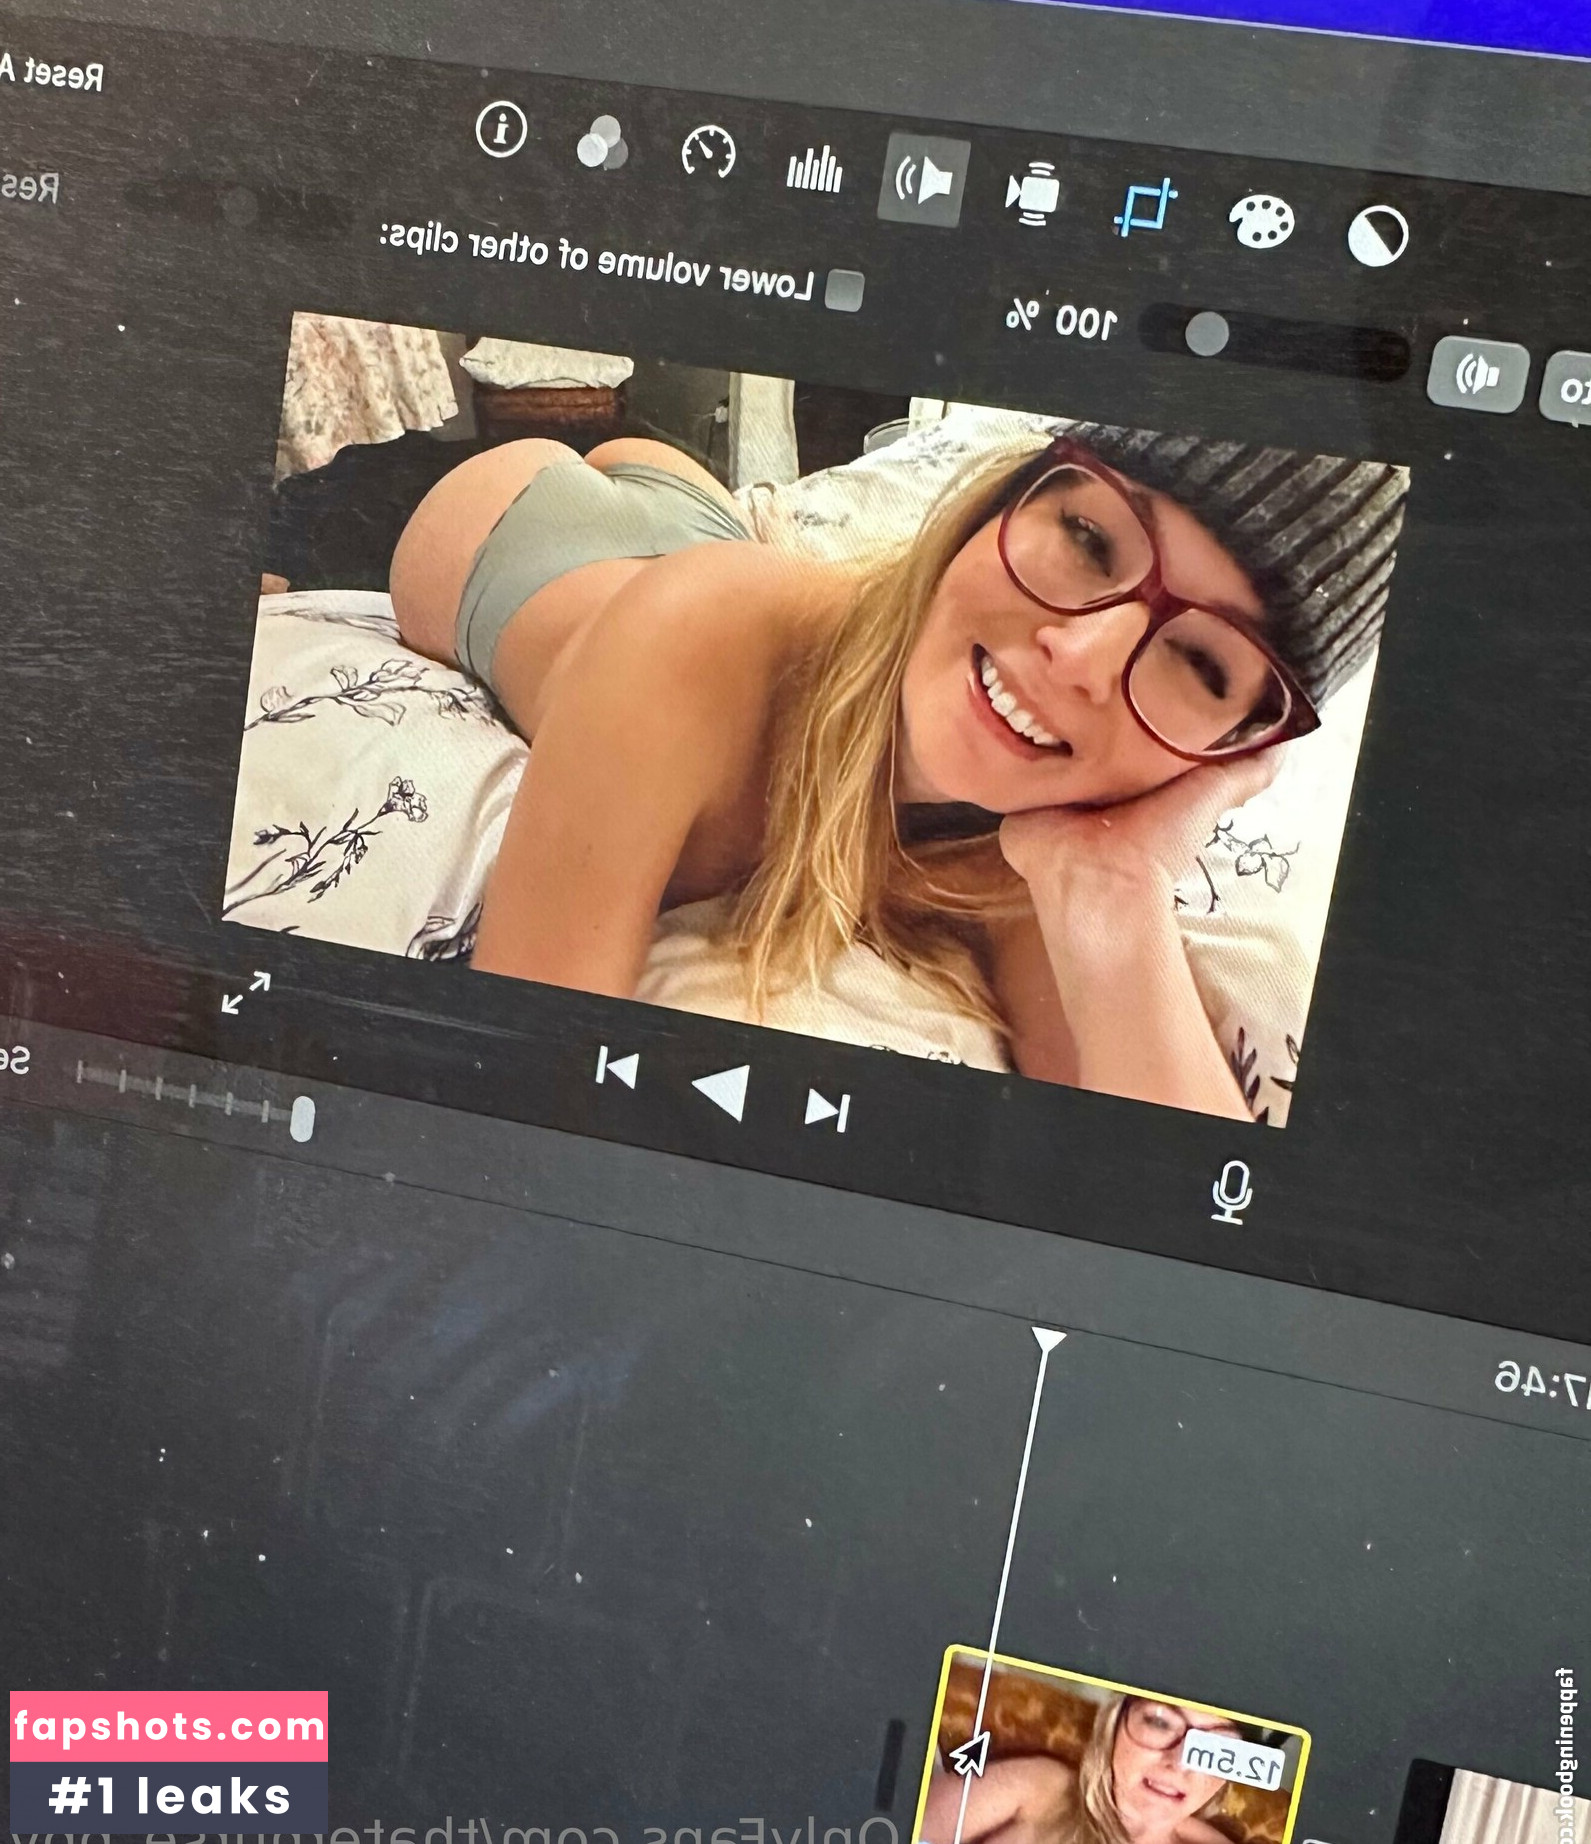Viewport: 1591px width, 1844px height.
Task: Select the Volume speaker tool
Action: point(923,180)
